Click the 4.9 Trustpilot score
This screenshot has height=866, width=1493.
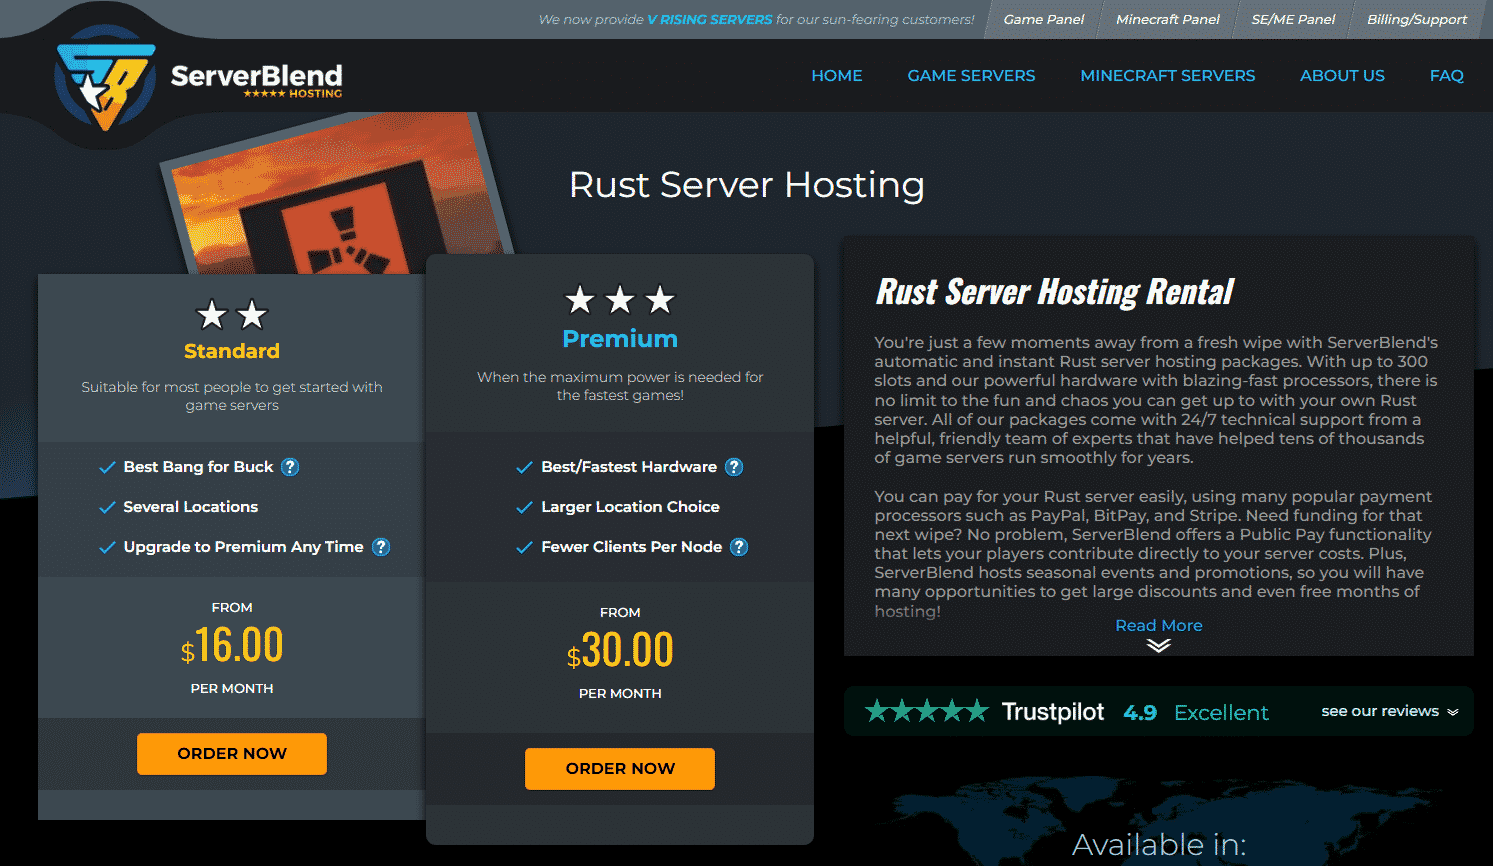point(1140,712)
